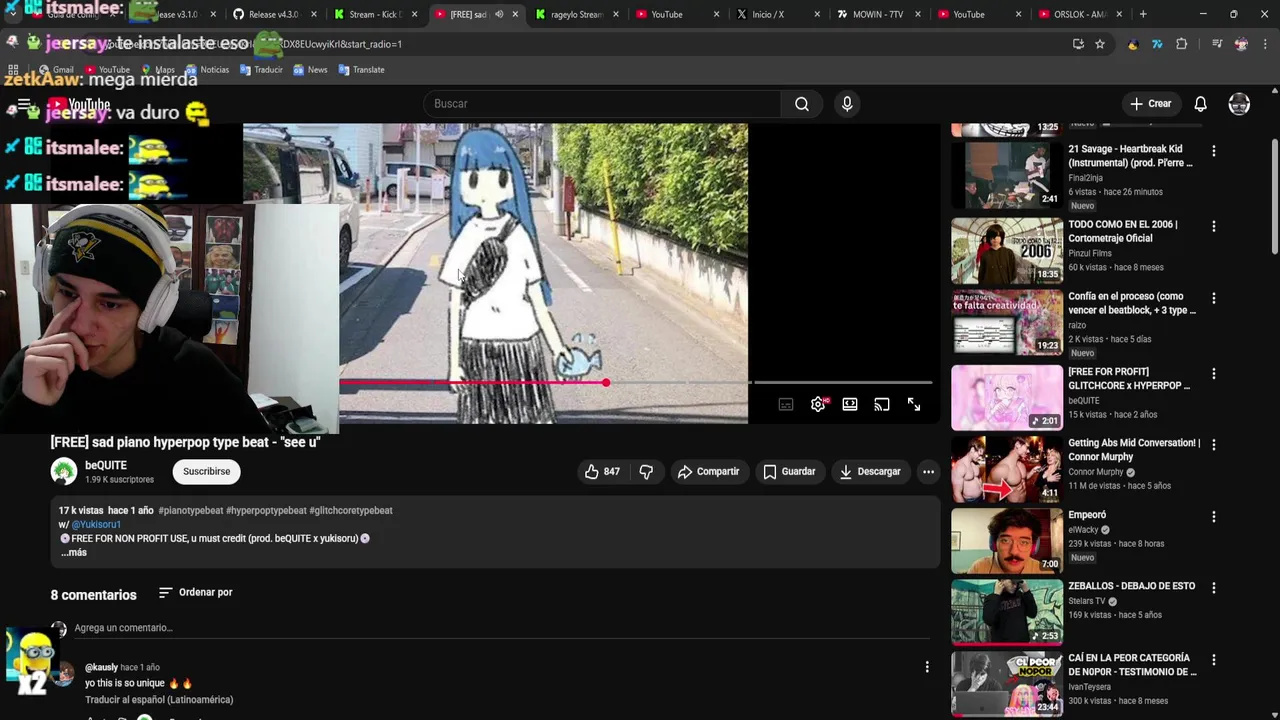Enter fullscreen in the video player

[x=914, y=404]
